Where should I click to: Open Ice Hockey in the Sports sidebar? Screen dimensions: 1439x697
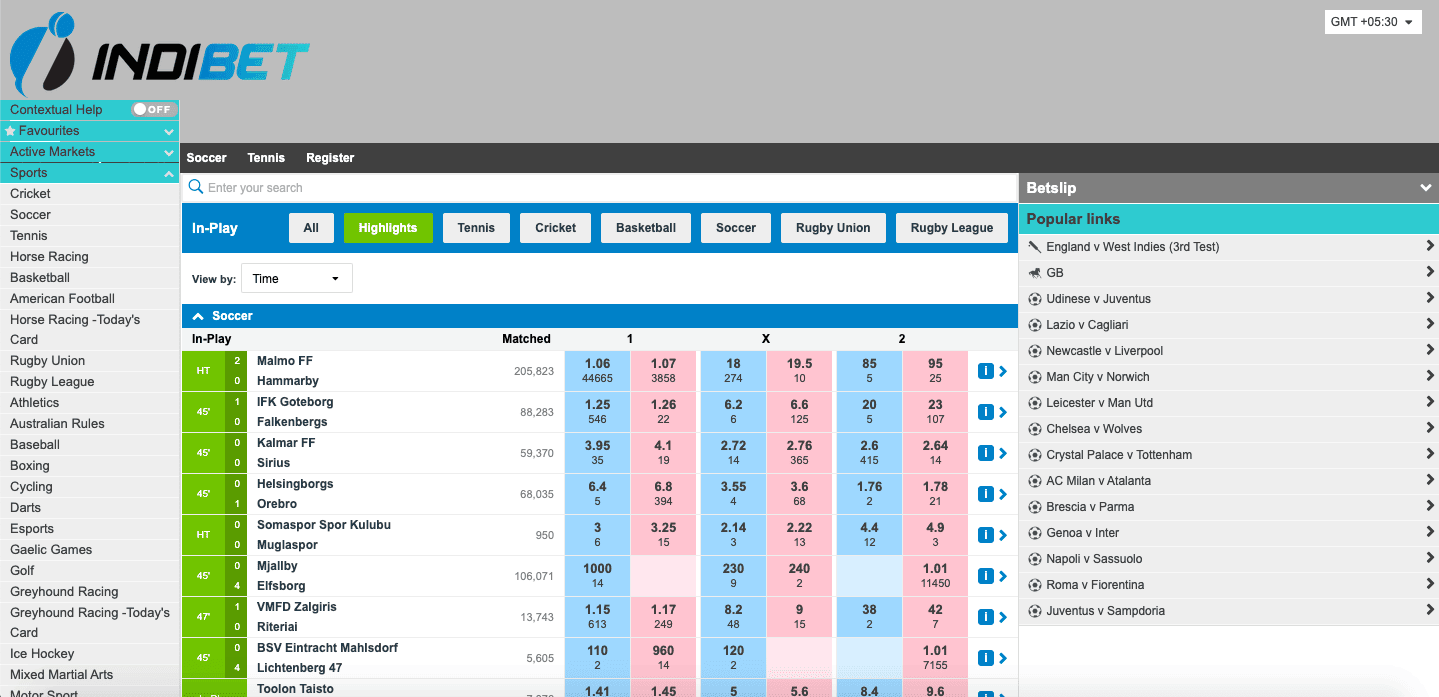pyautogui.click(x=90, y=654)
